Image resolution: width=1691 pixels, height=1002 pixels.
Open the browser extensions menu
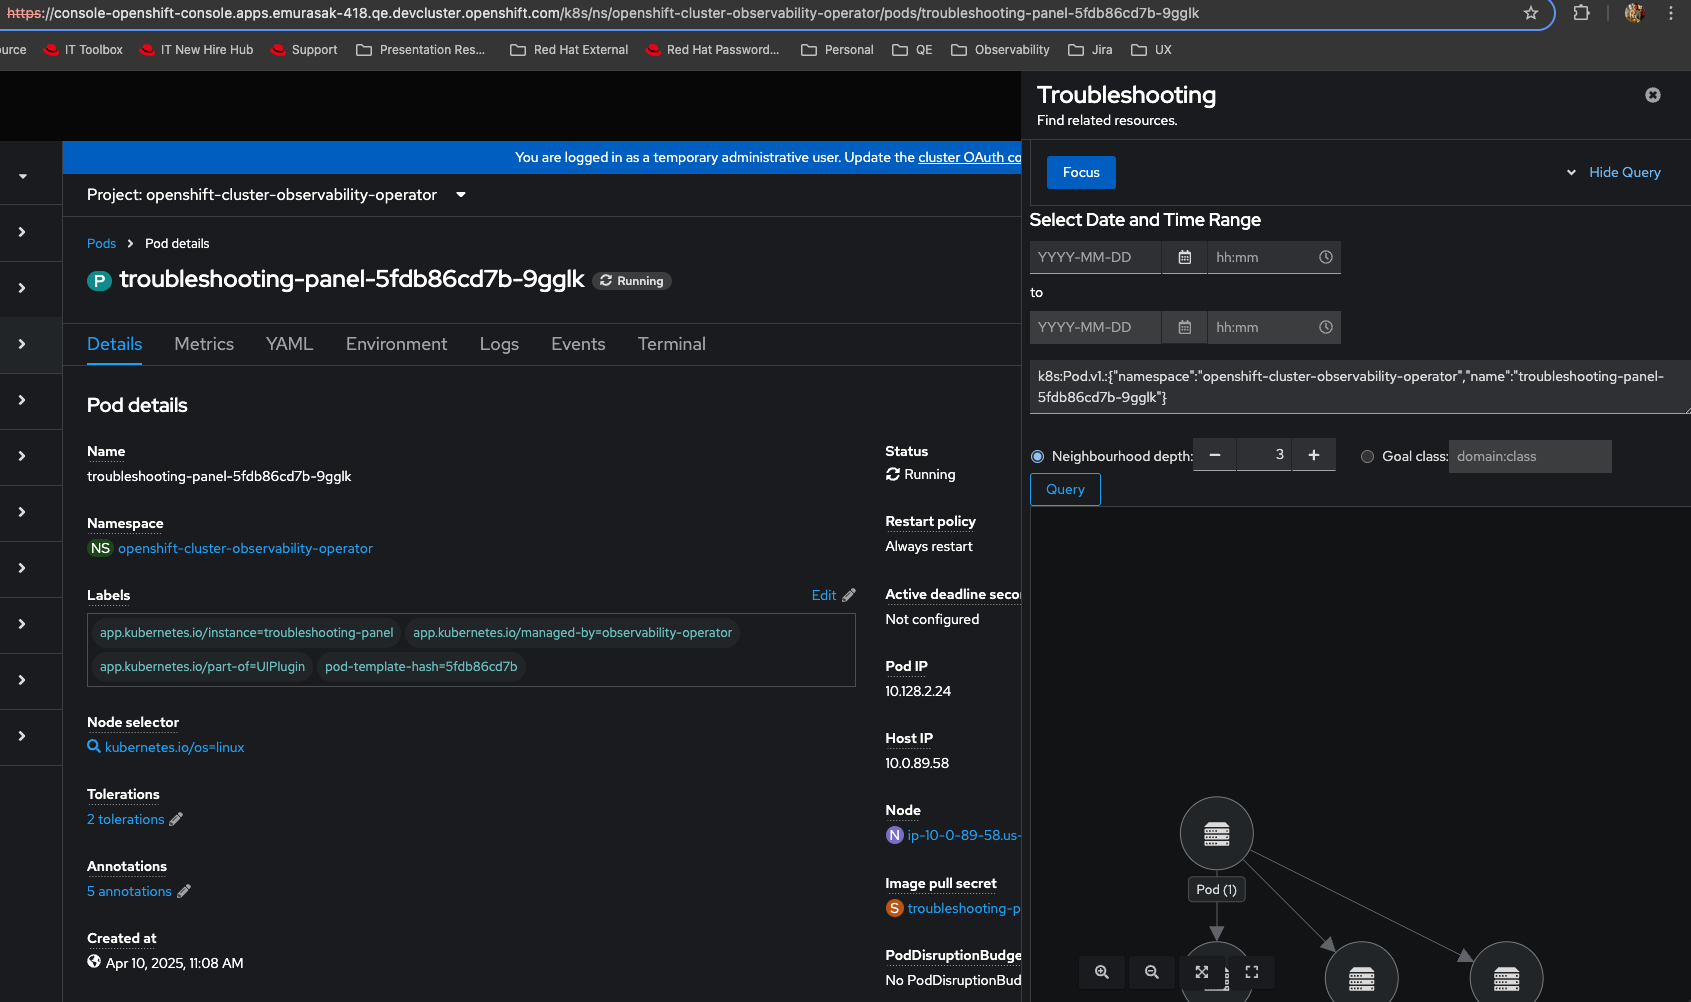[1581, 13]
